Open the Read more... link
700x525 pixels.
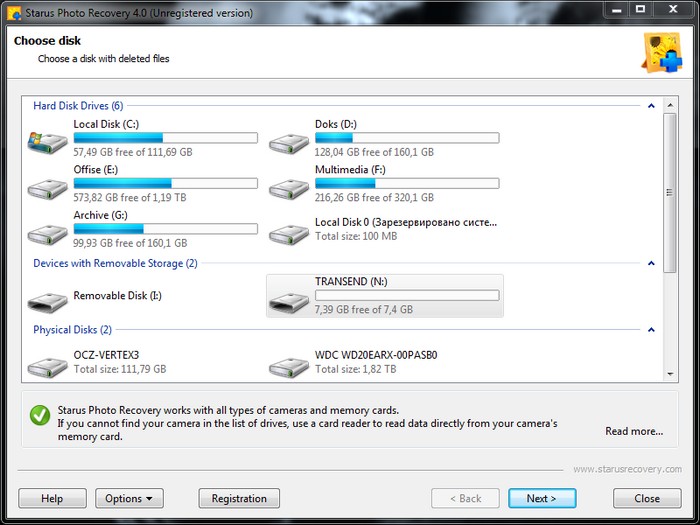(634, 431)
